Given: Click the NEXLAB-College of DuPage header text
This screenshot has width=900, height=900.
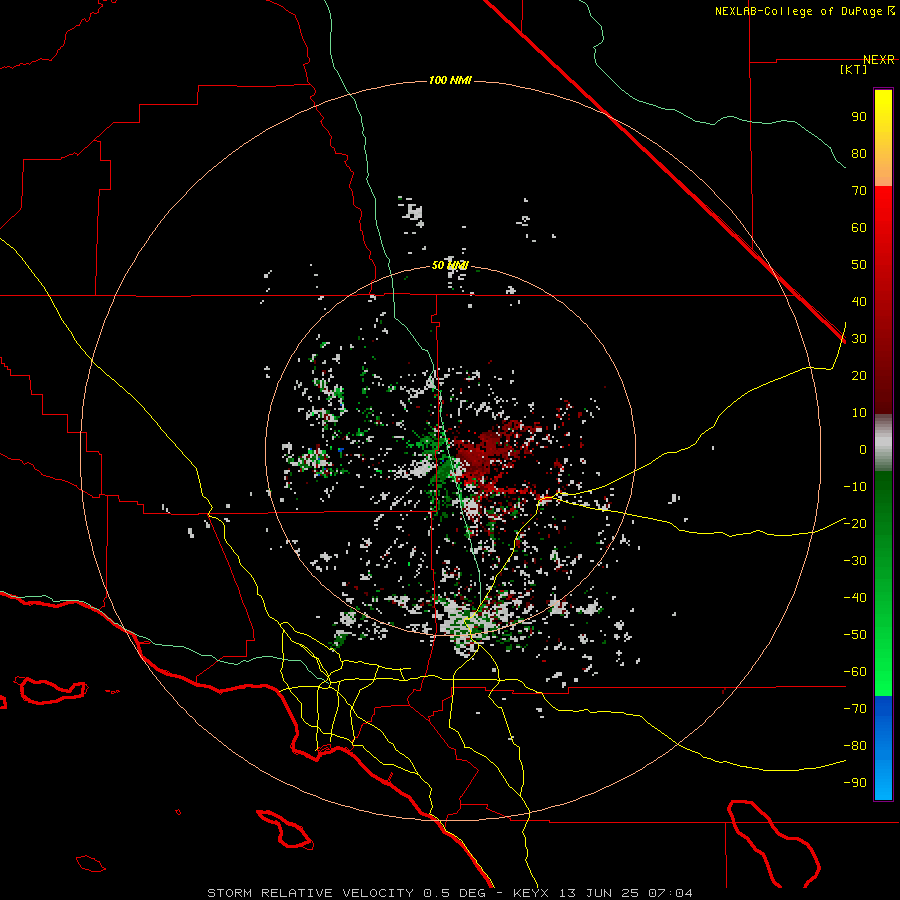Looking at the screenshot, I should coord(805,11).
